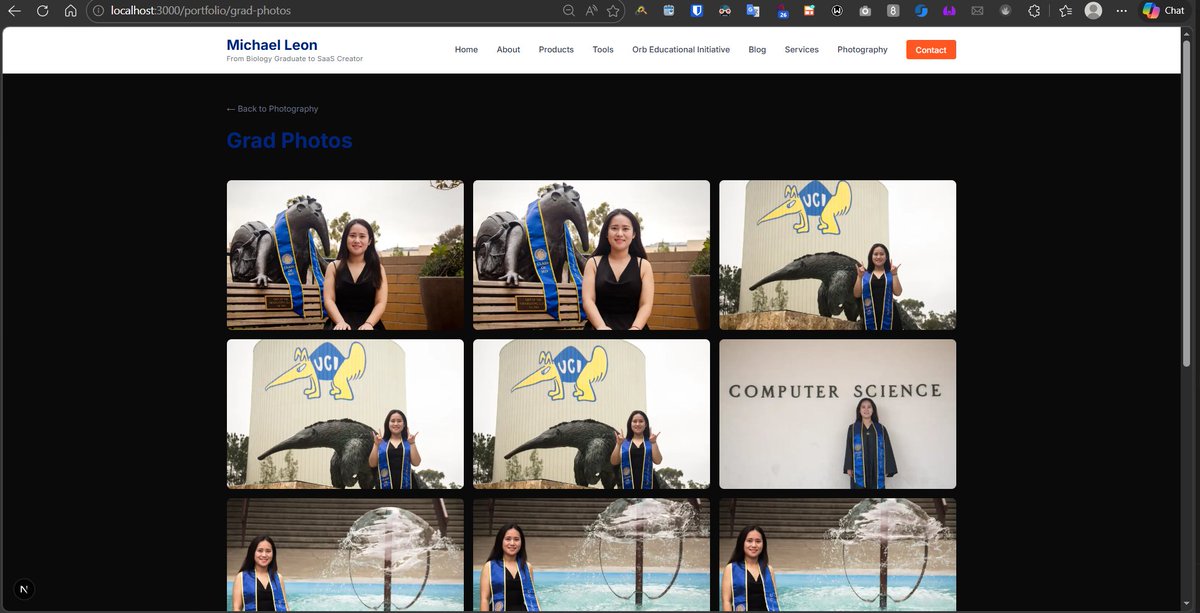Open middle bottom-row fountain photo
The width and height of the screenshot is (1200, 613).
[591, 555]
